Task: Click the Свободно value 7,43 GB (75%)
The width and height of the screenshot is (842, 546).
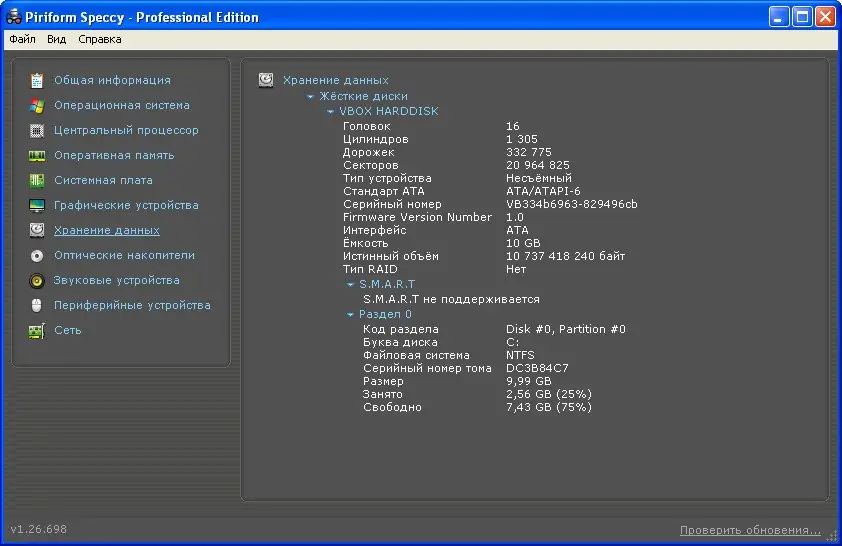Action: [549, 407]
